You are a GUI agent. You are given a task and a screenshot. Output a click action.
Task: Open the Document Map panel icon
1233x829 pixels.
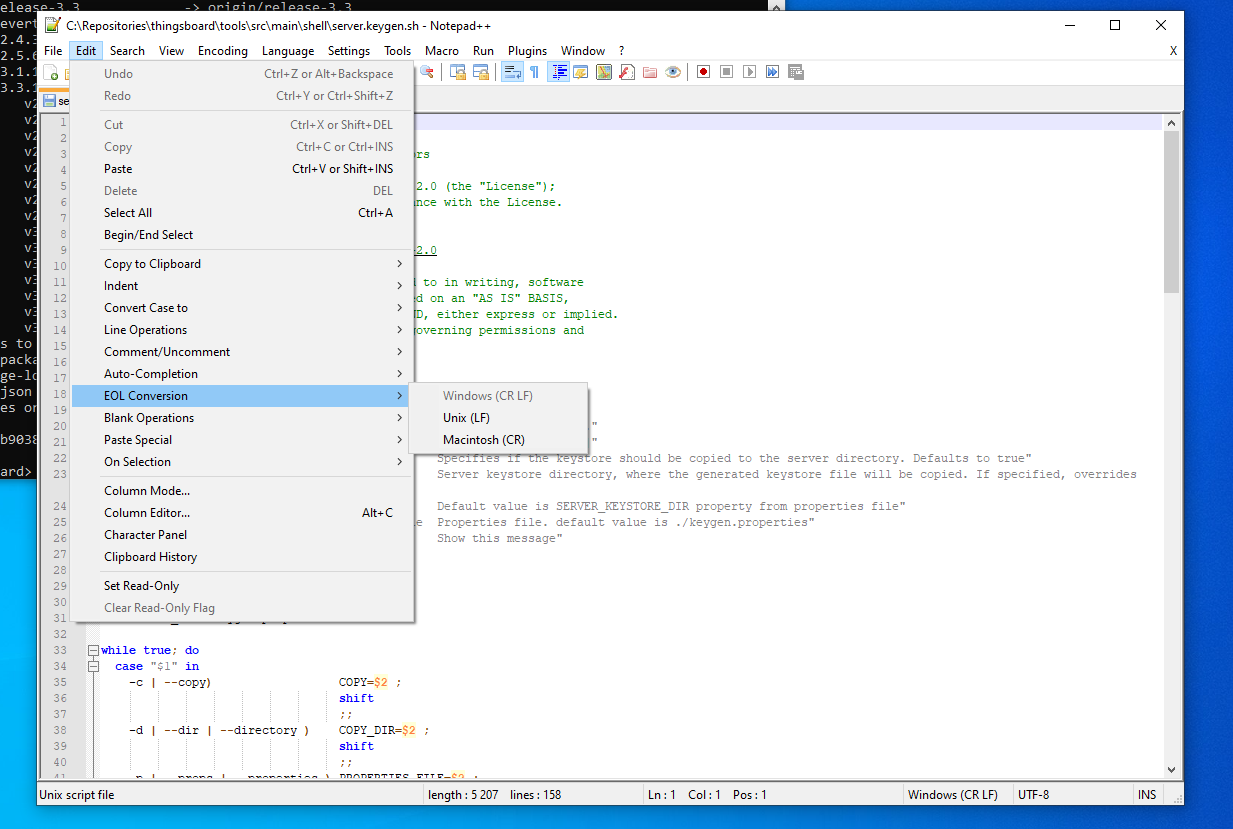(604, 72)
